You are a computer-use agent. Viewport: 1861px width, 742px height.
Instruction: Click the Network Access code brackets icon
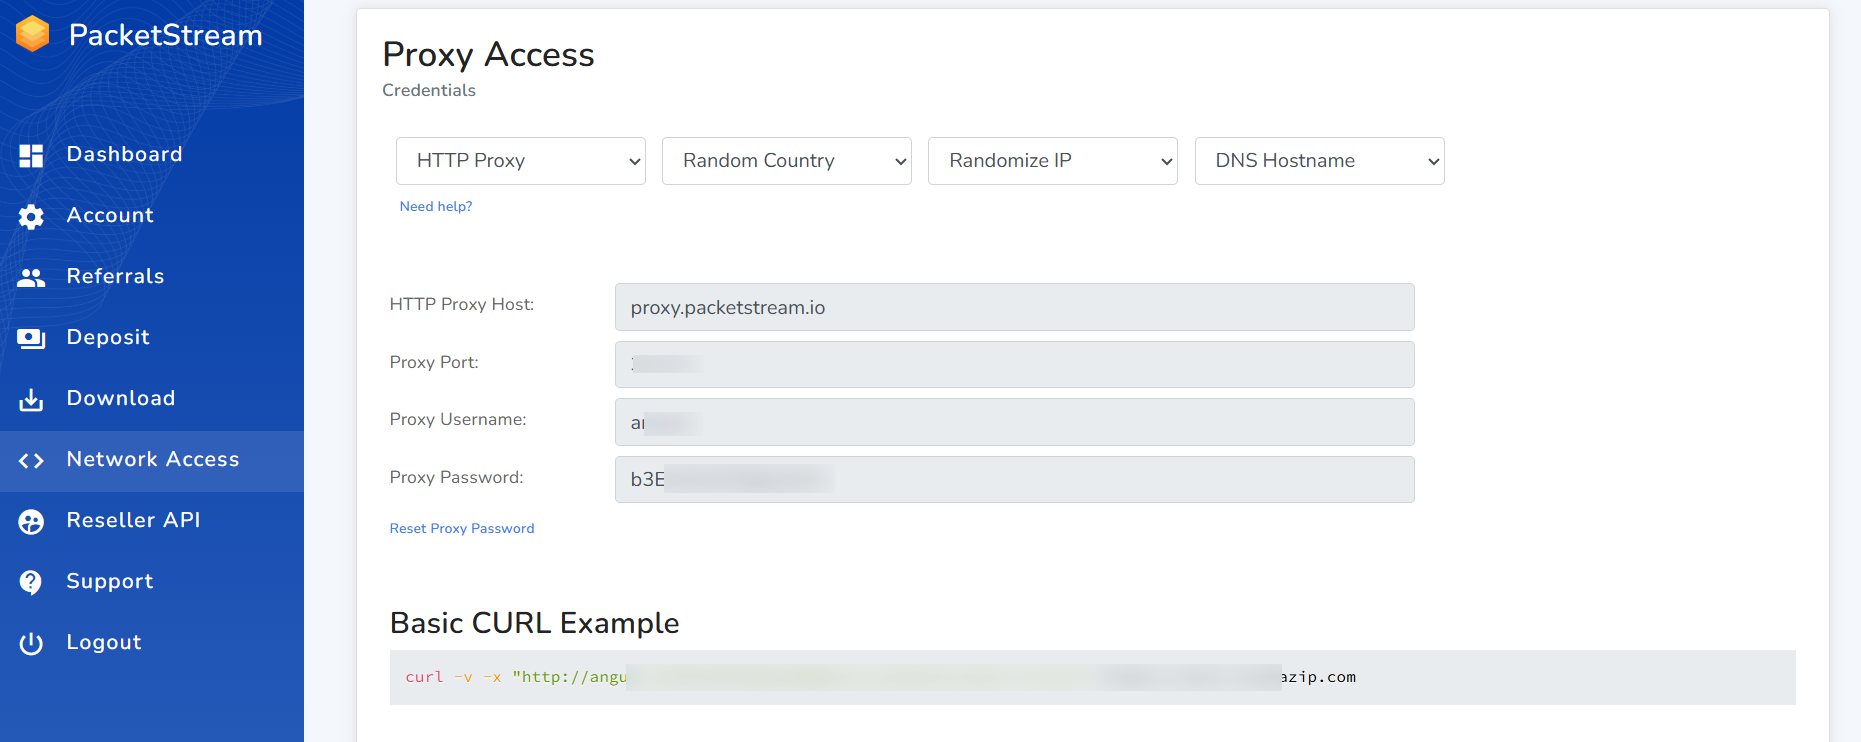pos(31,460)
